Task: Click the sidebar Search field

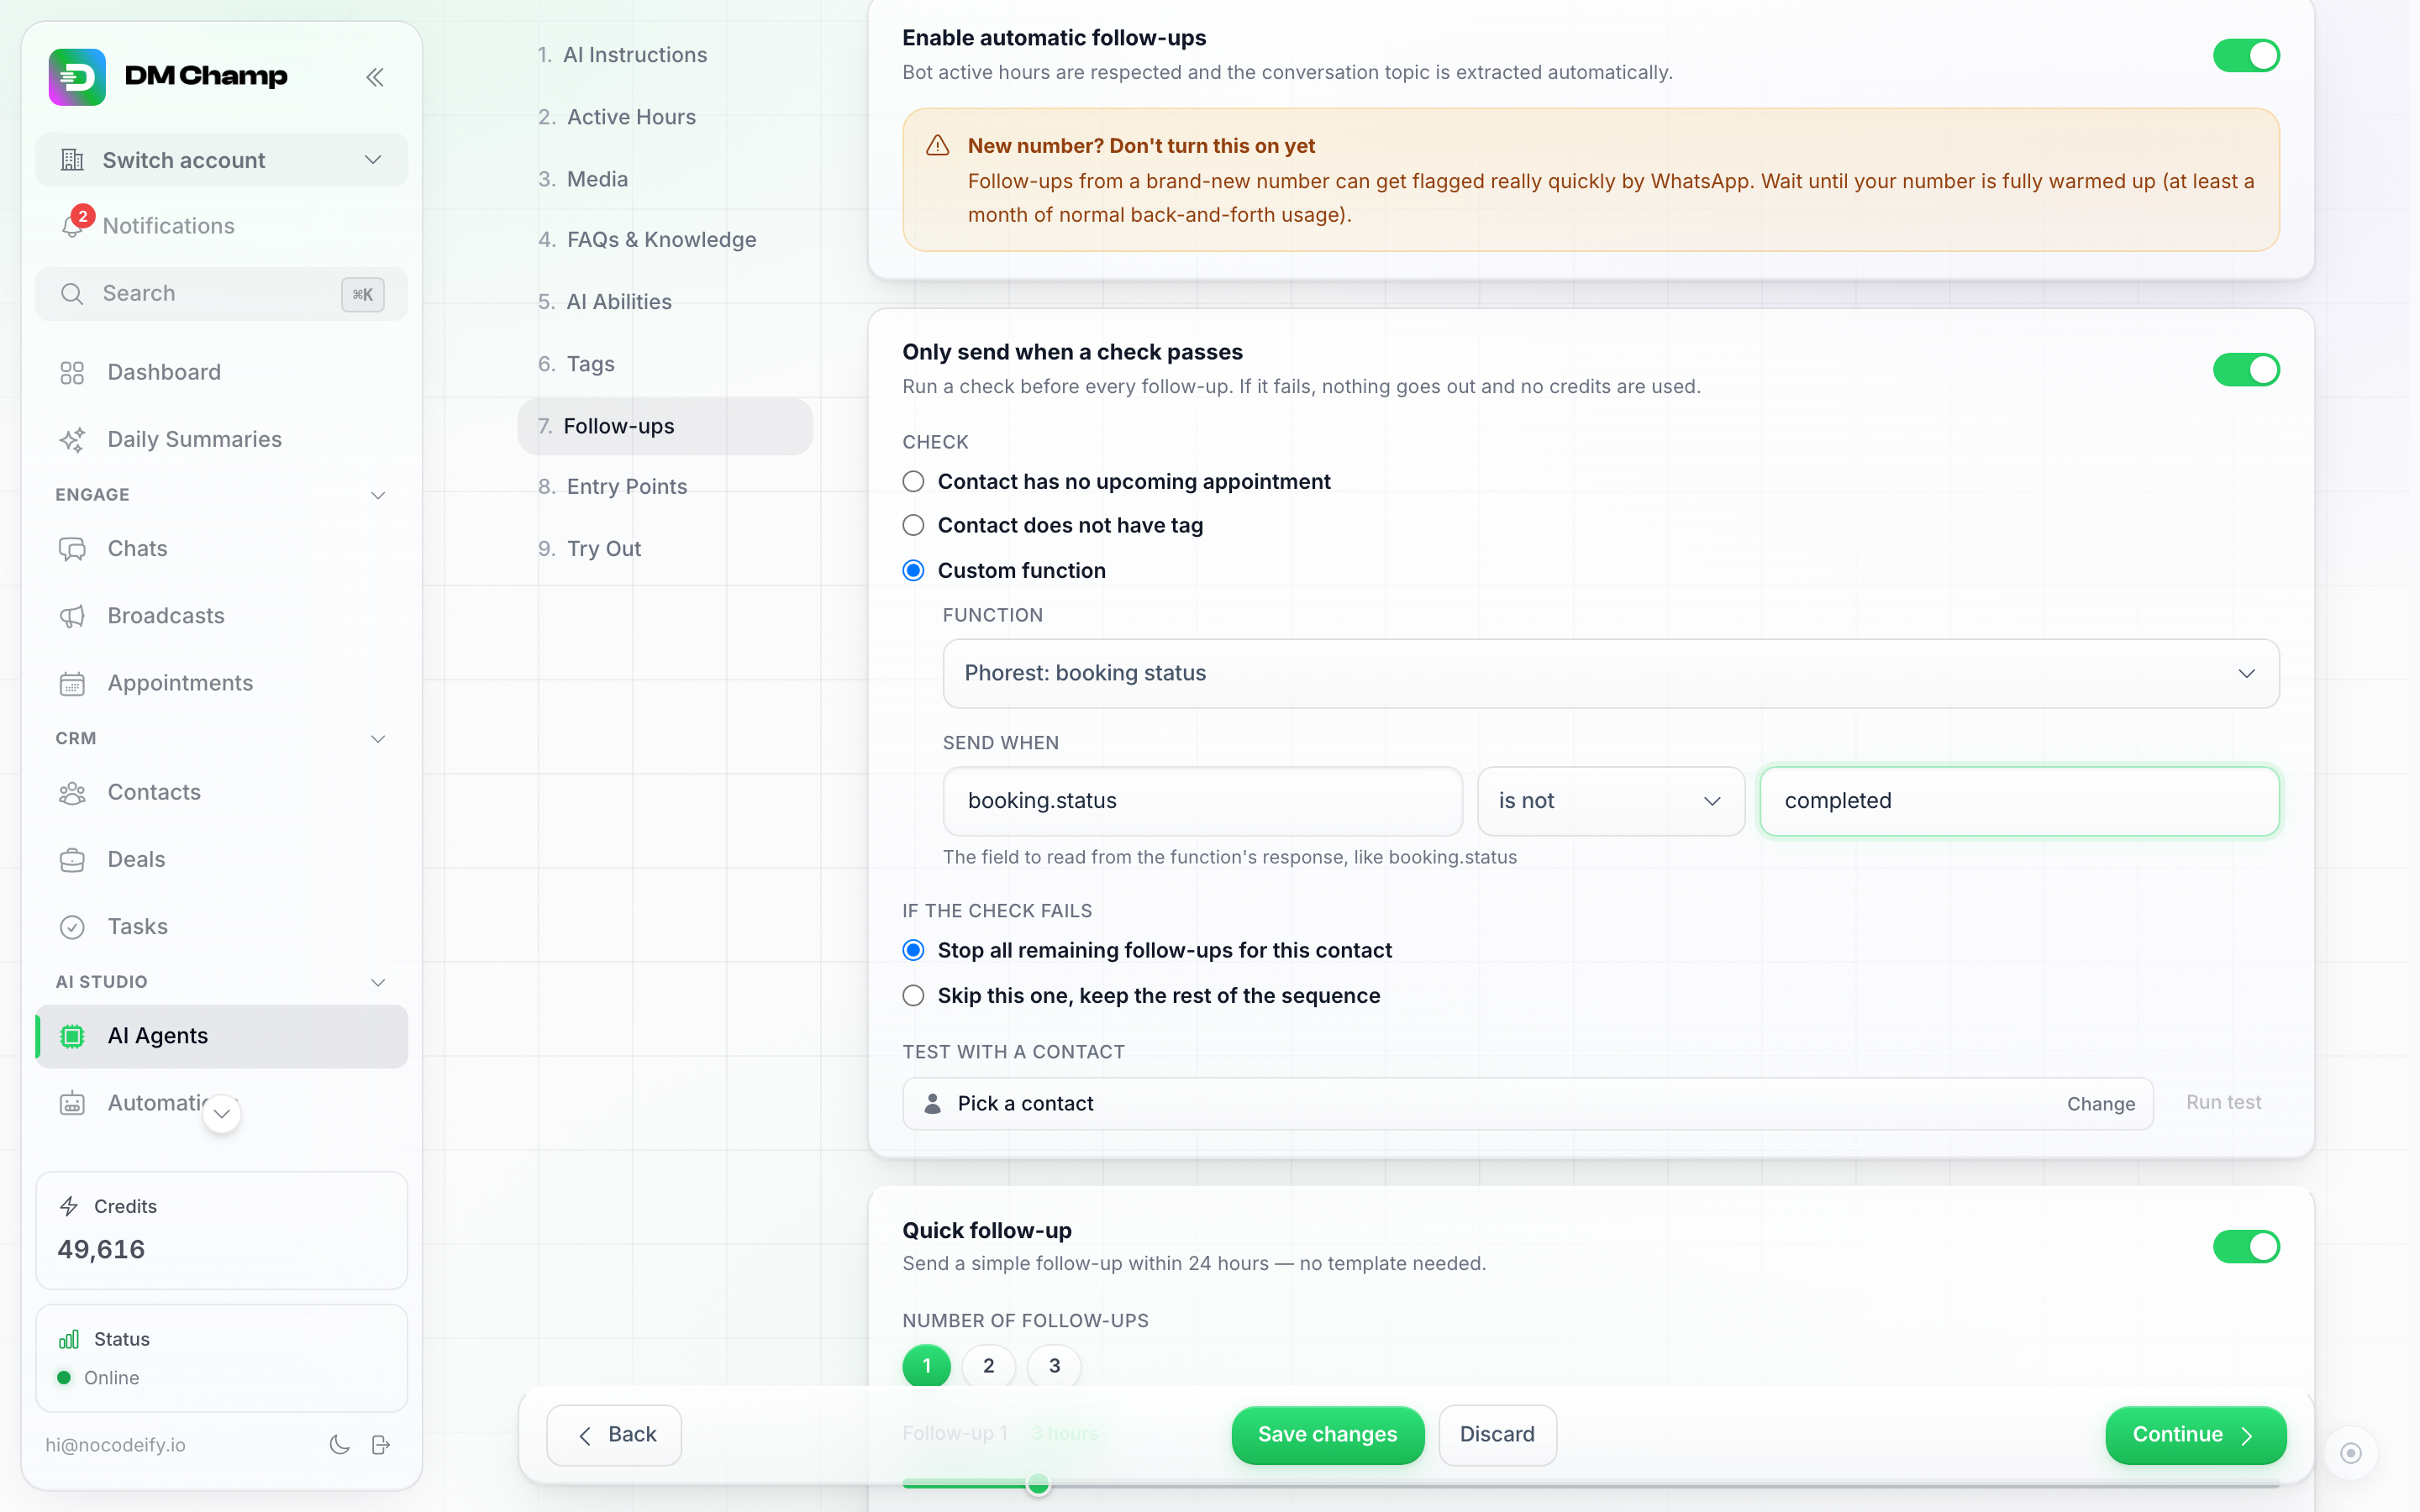Action: [222, 294]
